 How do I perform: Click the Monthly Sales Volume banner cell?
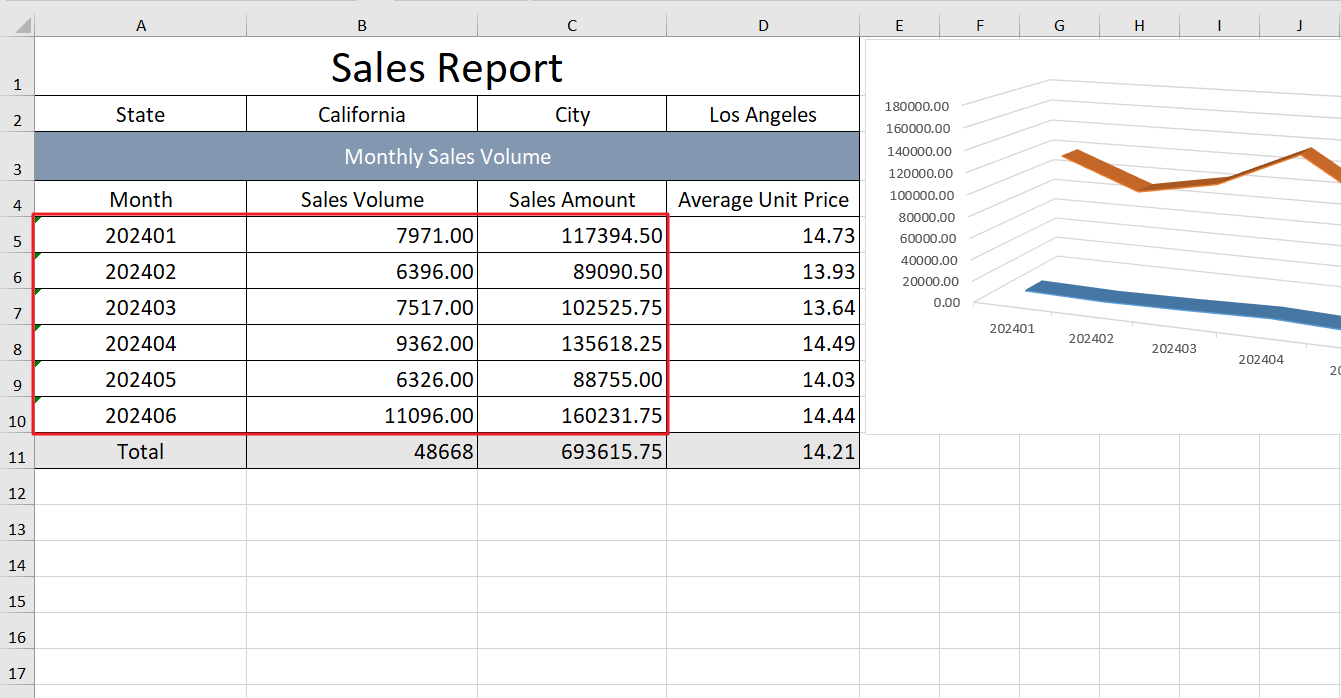tap(446, 157)
